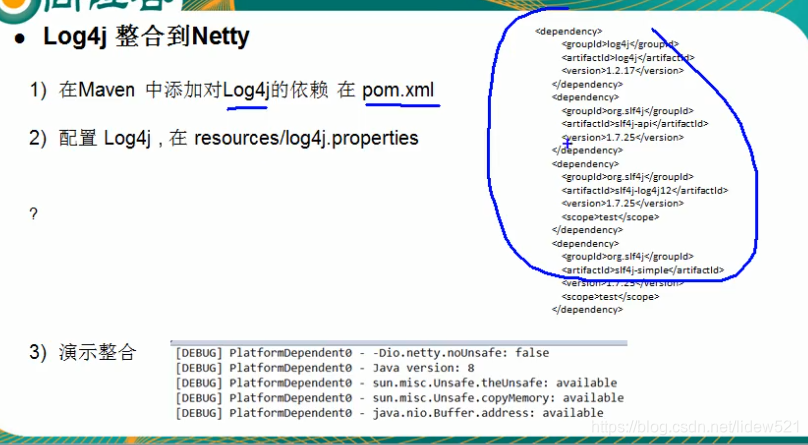Click the lone "?" placeholder line

[x=33, y=213]
